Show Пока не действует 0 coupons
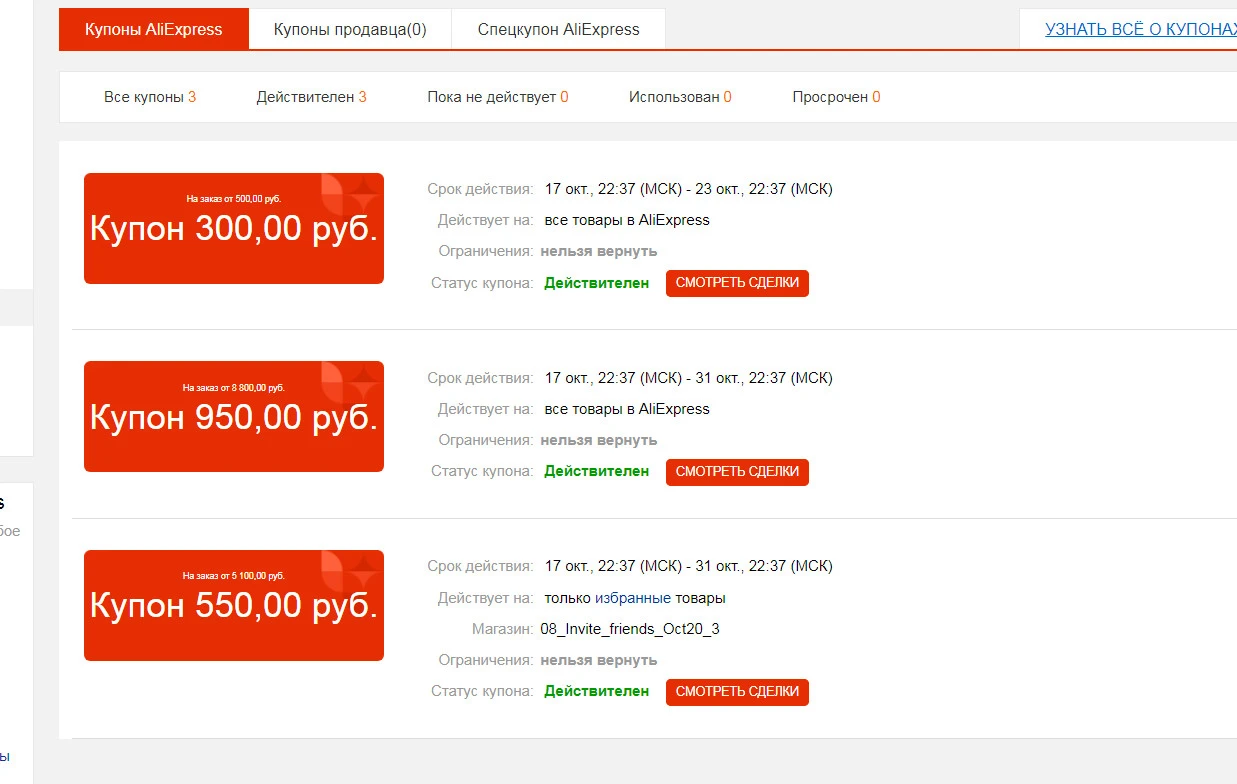This screenshot has height=784, width=1237. [497, 97]
